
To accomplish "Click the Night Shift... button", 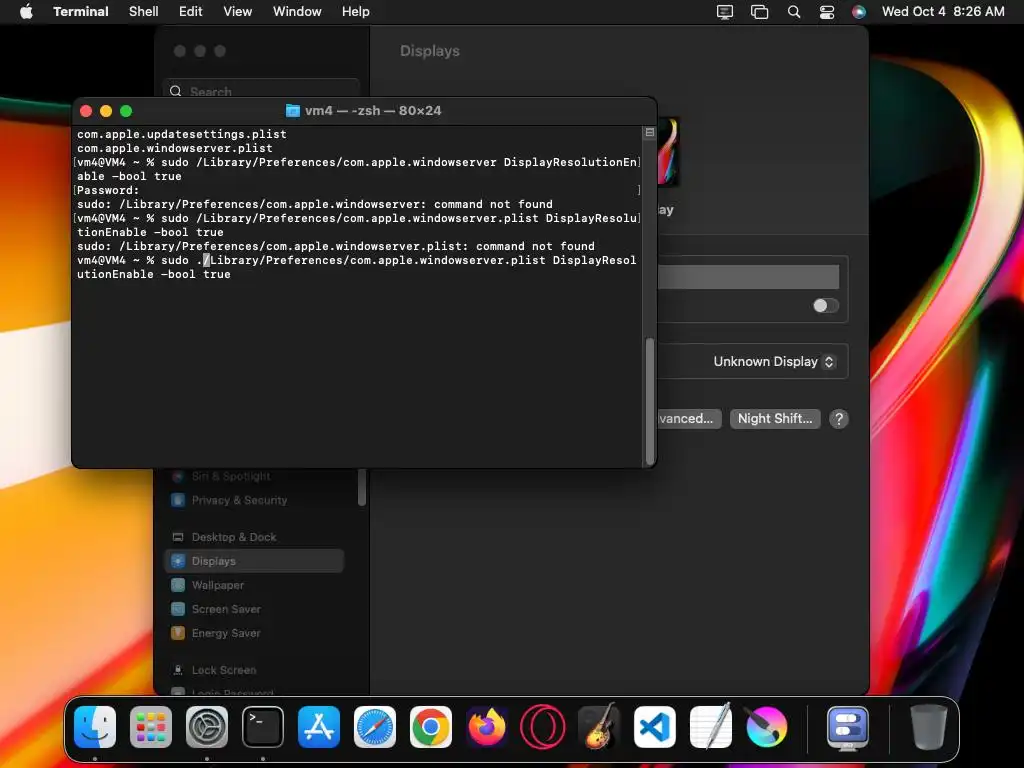I will click(775, 419).
